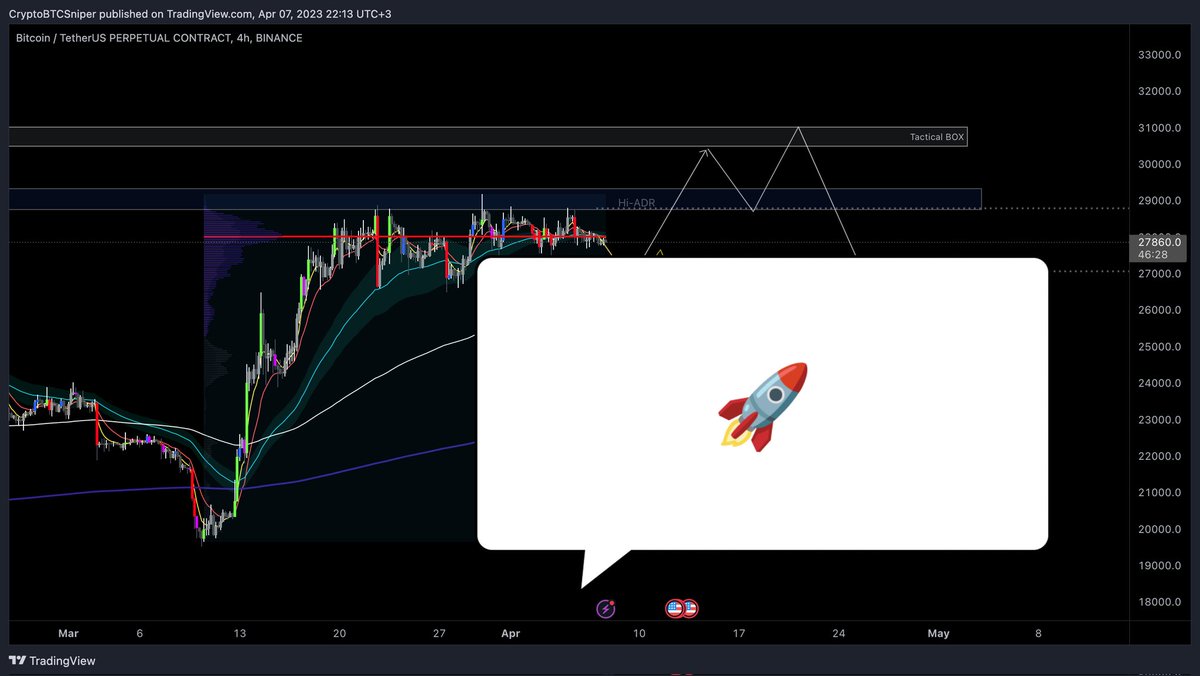The height and width of the screenshot is (676, 1200).
Task: Select the Hi-ADR zone label
Action: 636,202
